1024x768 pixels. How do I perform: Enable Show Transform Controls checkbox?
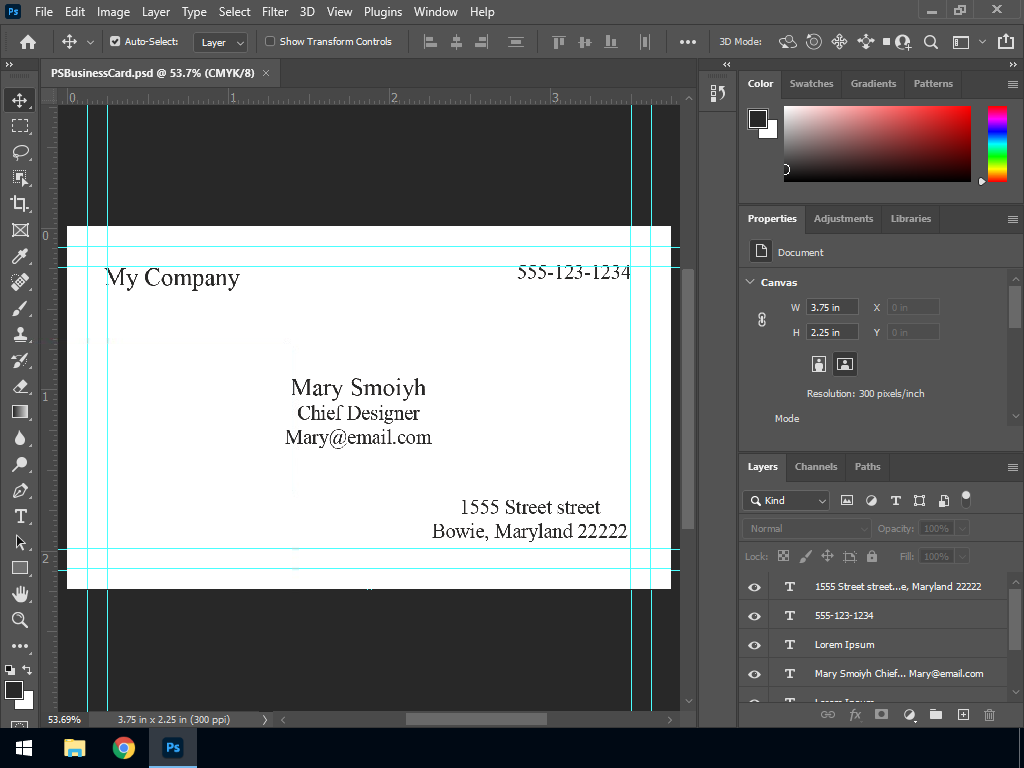[x=270, y=42]
